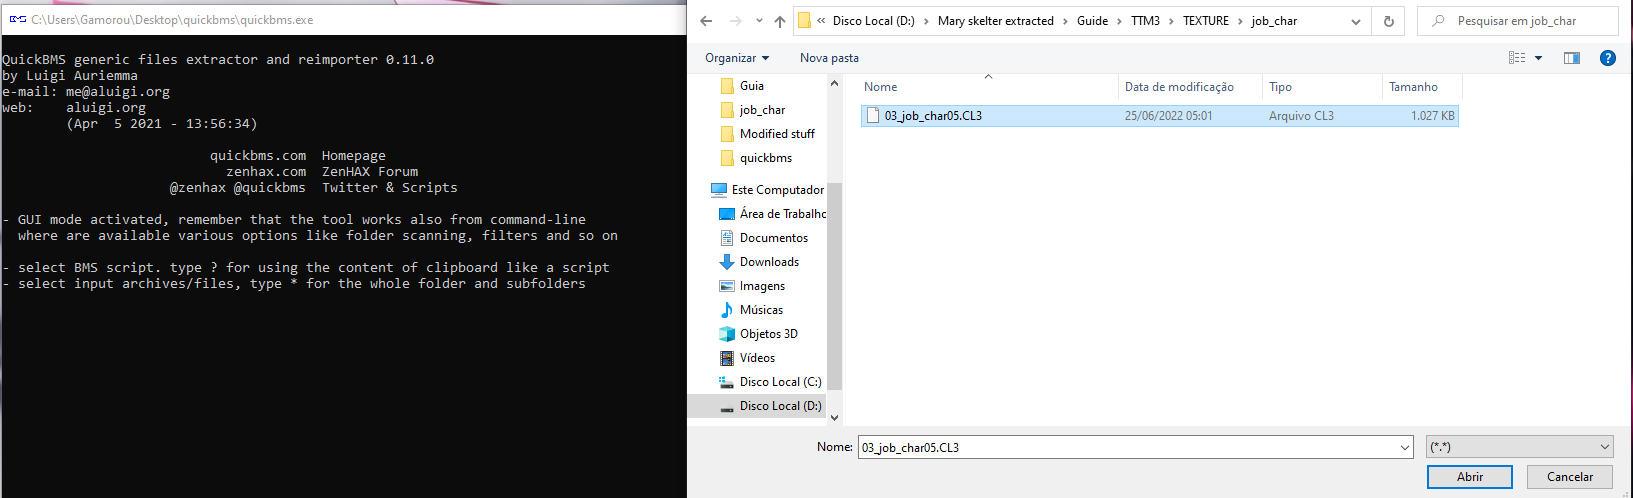Viewport: 1633px width, 498px height.
Task: Open file type filter (*.*) dropdown
Action: click(x=1520, y=447)
